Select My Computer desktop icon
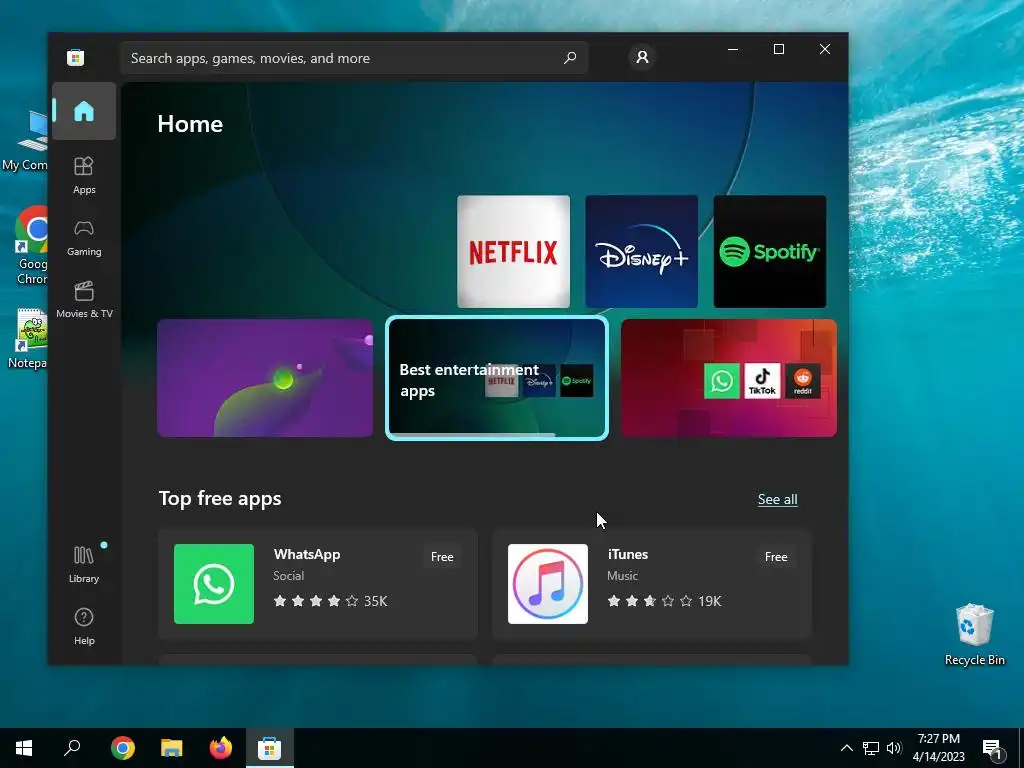Image resolution: width=1024 pixels, height=768 pixels. point(26,141)
